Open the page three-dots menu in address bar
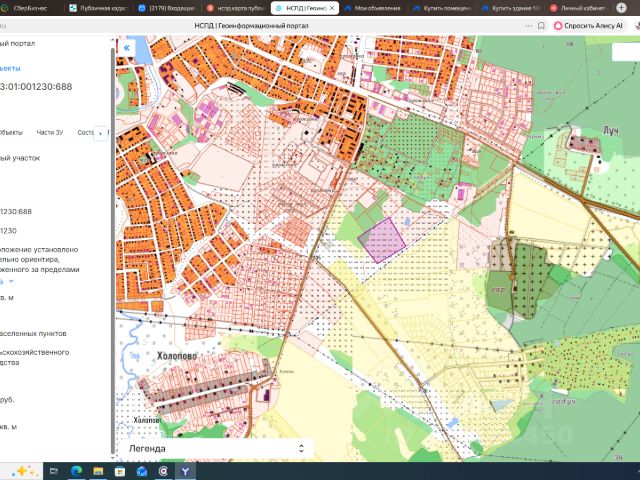Viewport: 640px width, 480px height. [x=529, y=26]
